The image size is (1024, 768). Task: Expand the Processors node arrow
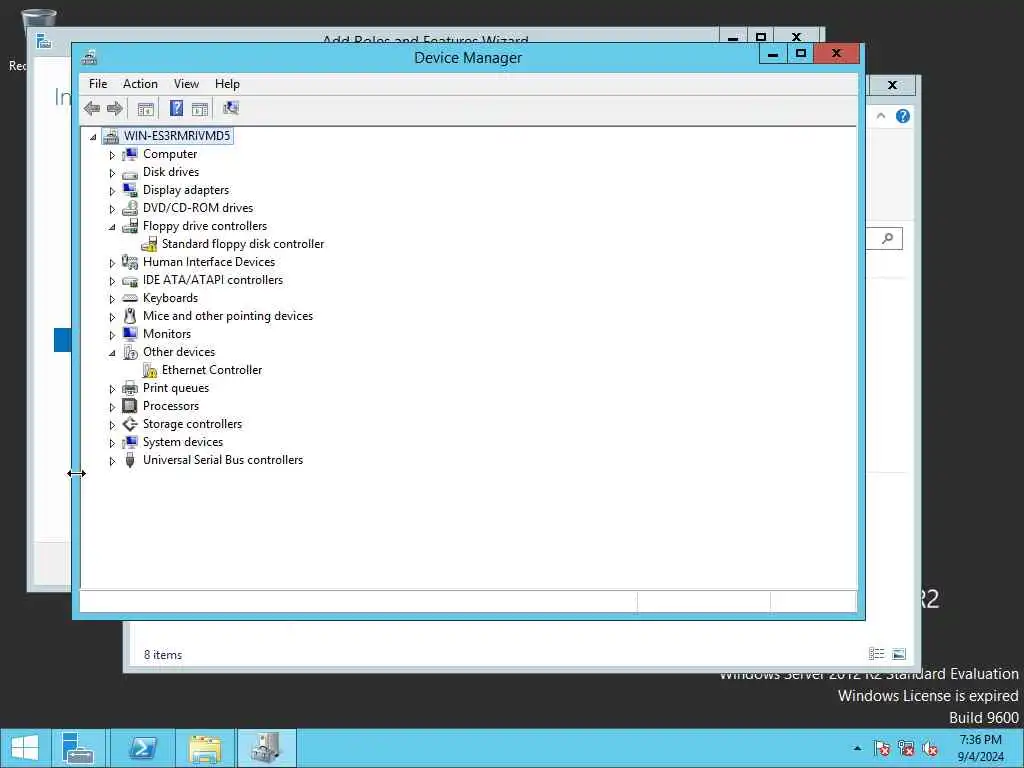pyautogui.click(x=112, y=407)
